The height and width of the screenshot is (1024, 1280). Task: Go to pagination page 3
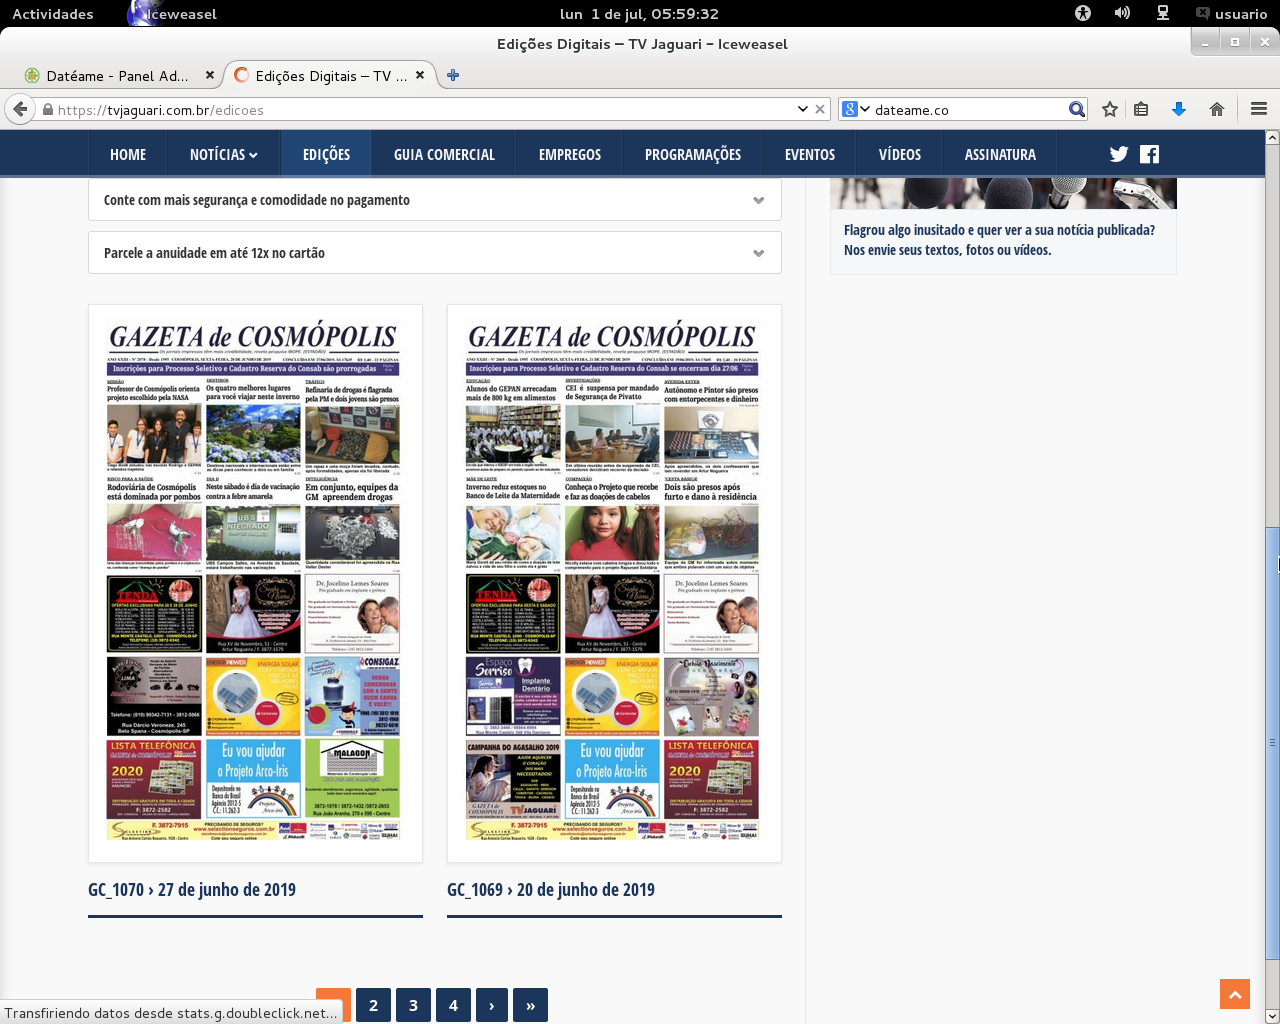[413, 1005]
